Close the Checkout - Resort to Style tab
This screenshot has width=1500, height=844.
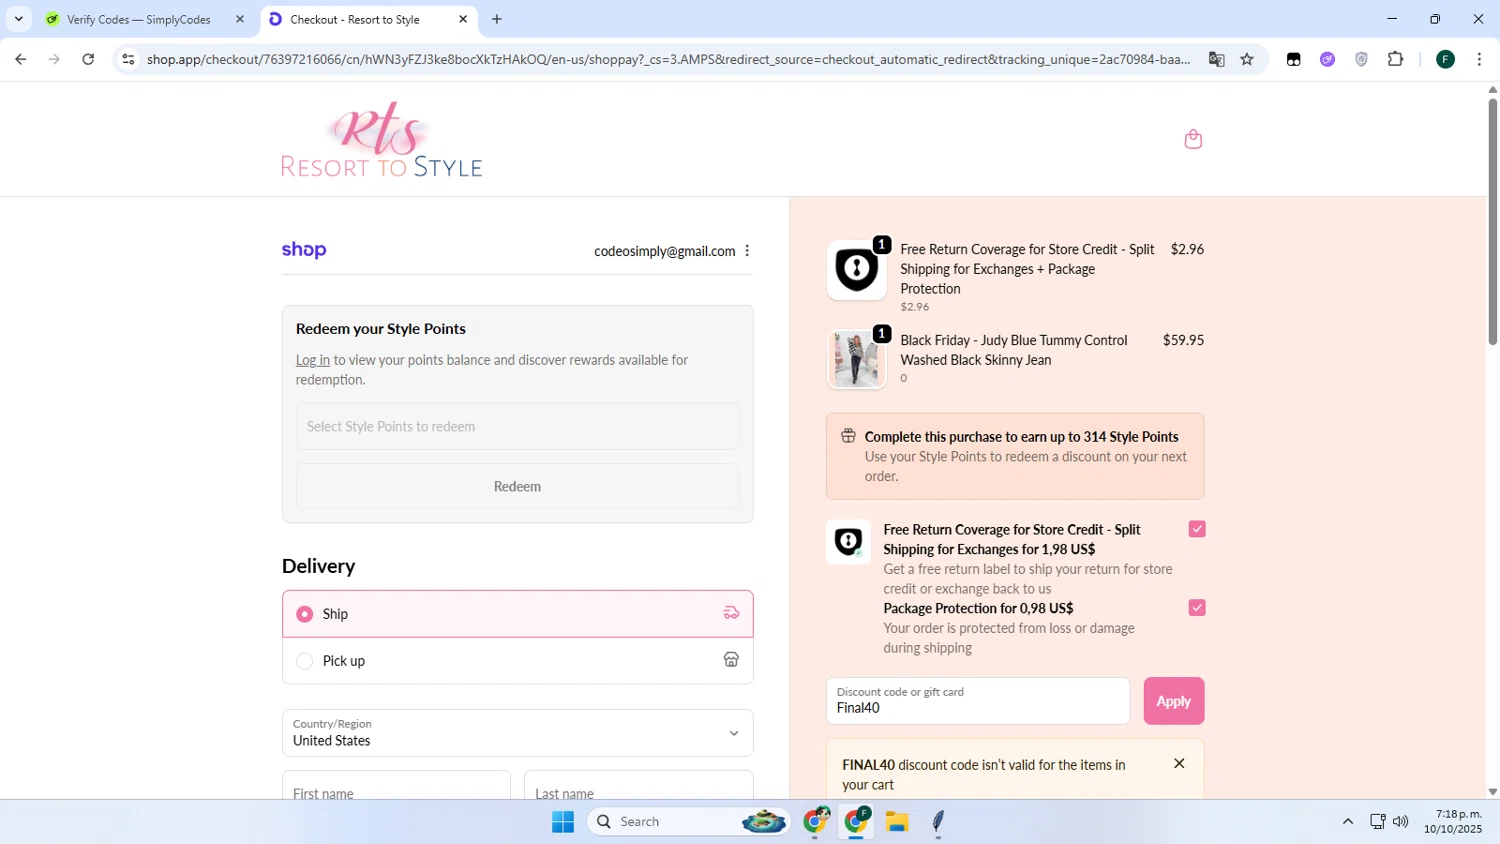click(463, 19)
